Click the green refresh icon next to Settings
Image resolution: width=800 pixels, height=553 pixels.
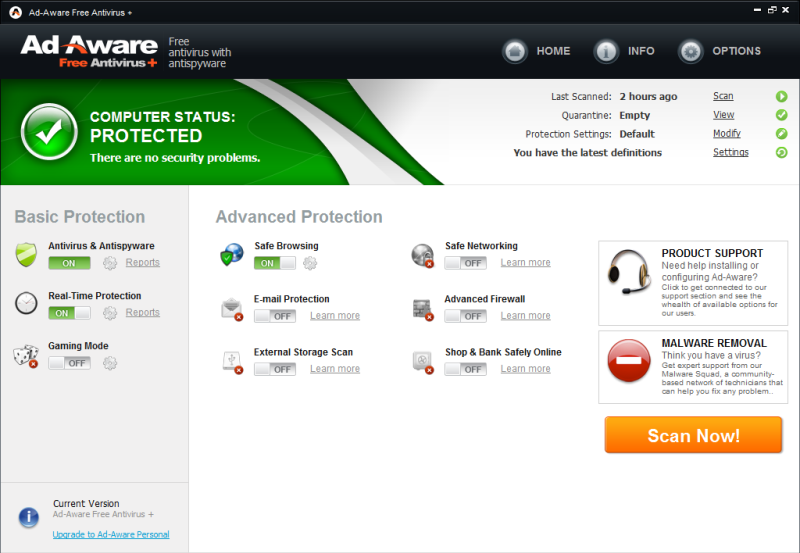[781, 152]
